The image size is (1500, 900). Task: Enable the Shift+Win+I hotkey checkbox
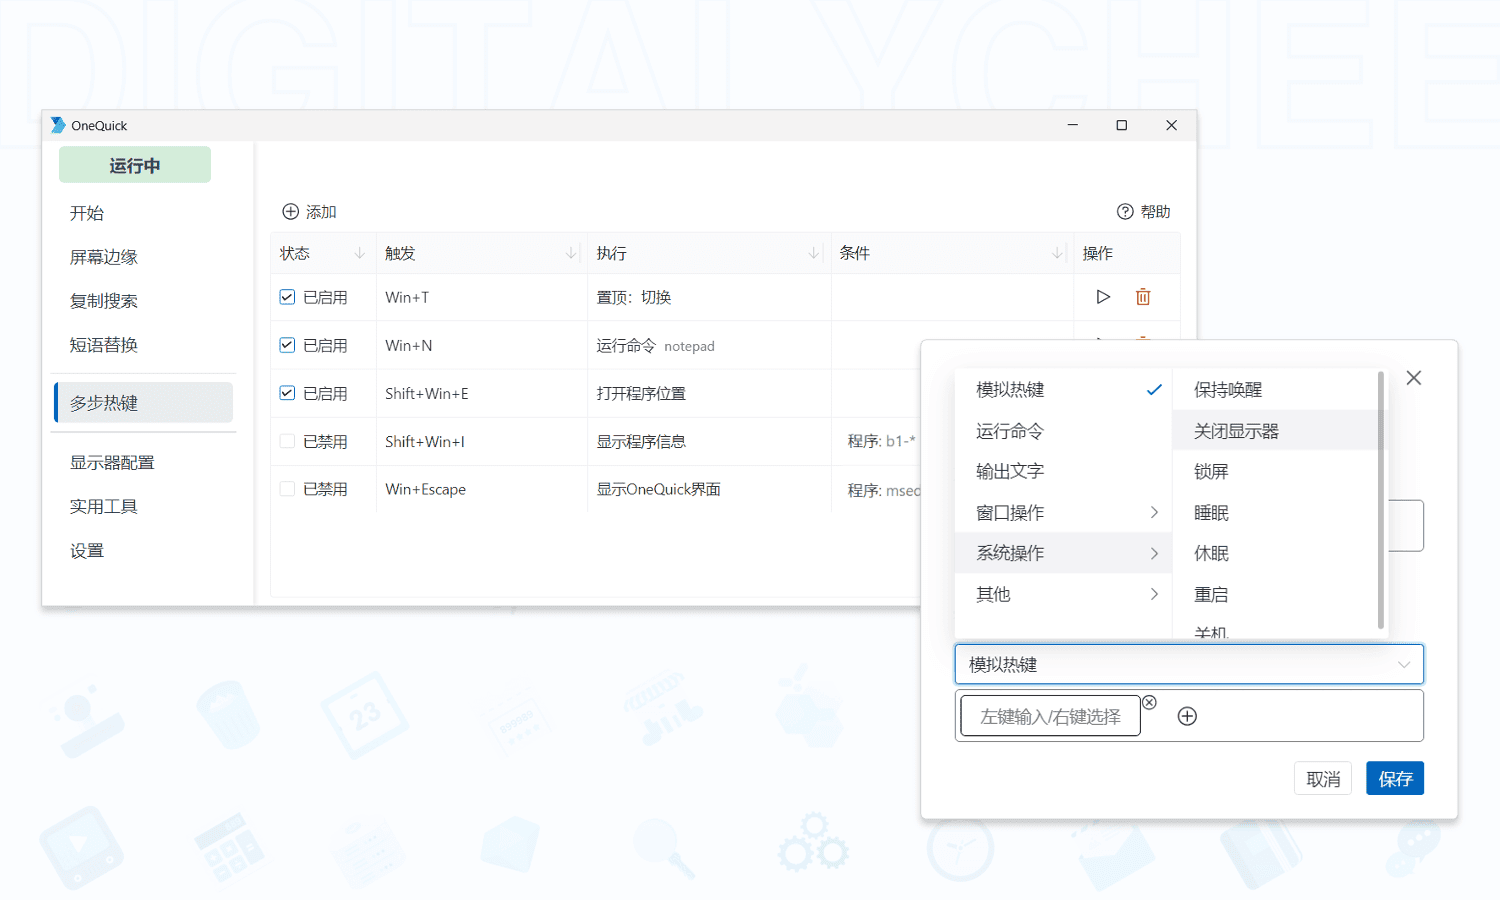[x=287, y=441]
